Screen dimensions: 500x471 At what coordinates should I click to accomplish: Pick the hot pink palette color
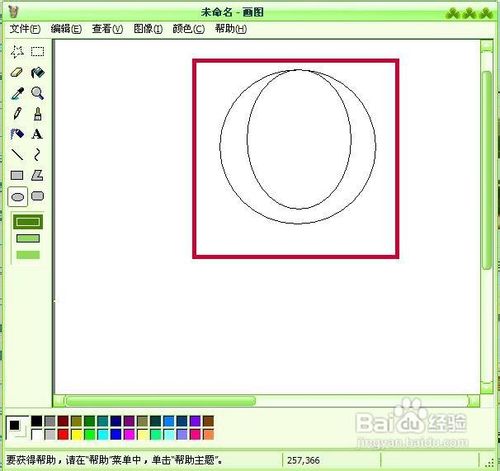click(x=195, y=434)
